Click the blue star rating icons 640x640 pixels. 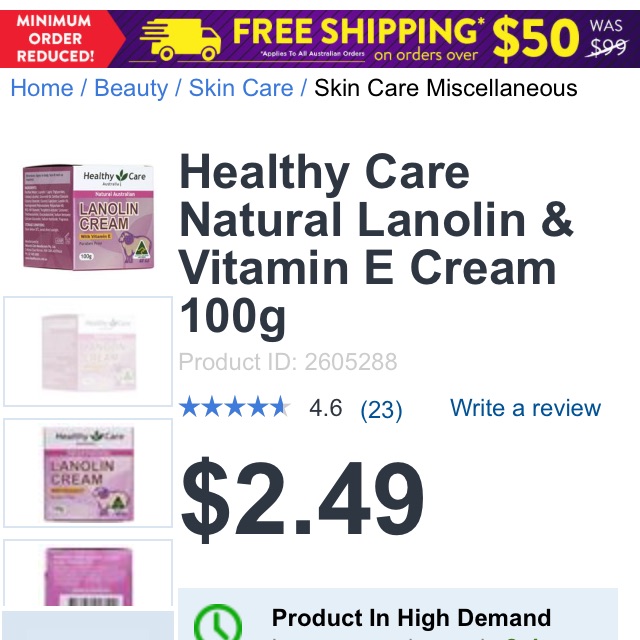tap(235, 407)
